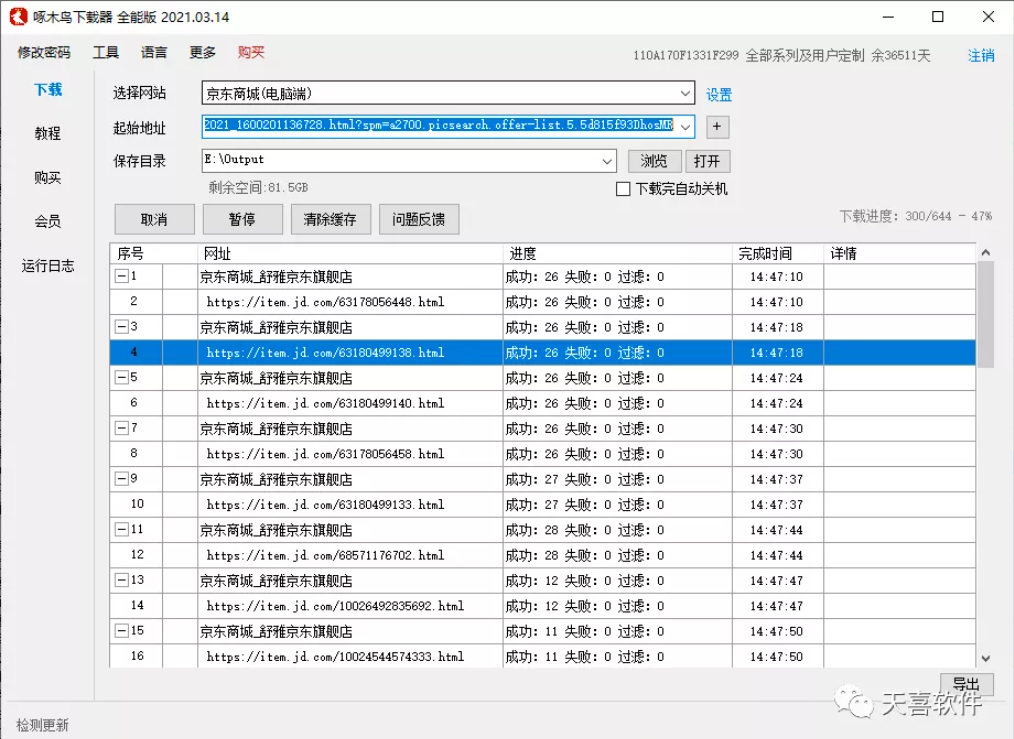Click the 下载进度 300/644 progress text

tap(916, 216)
